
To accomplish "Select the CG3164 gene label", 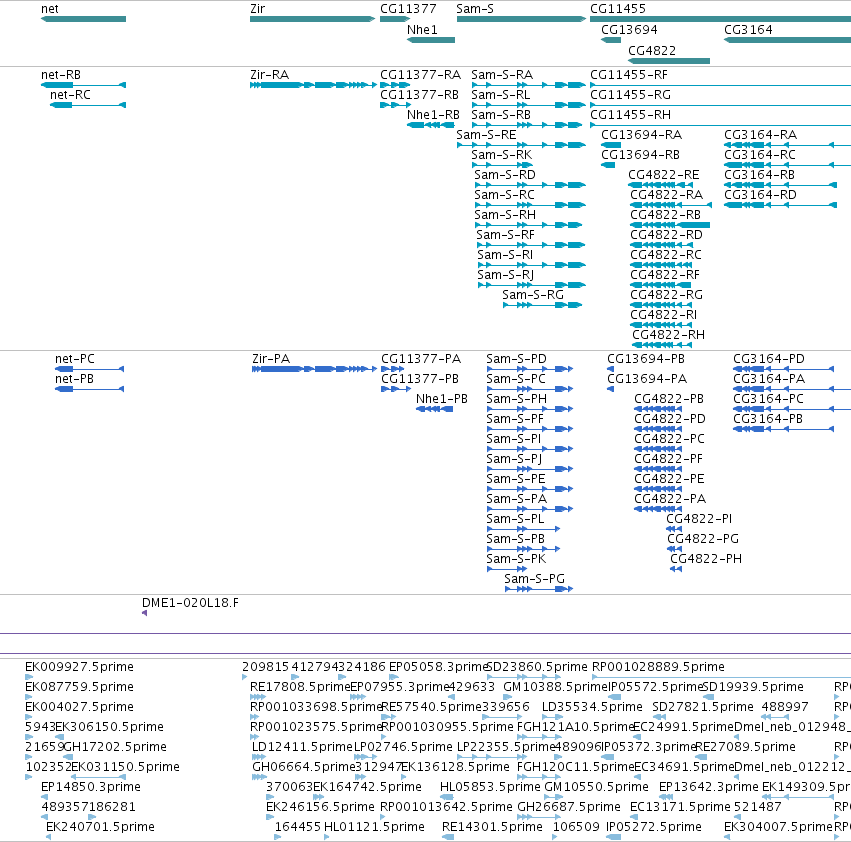I will point(748,29).
